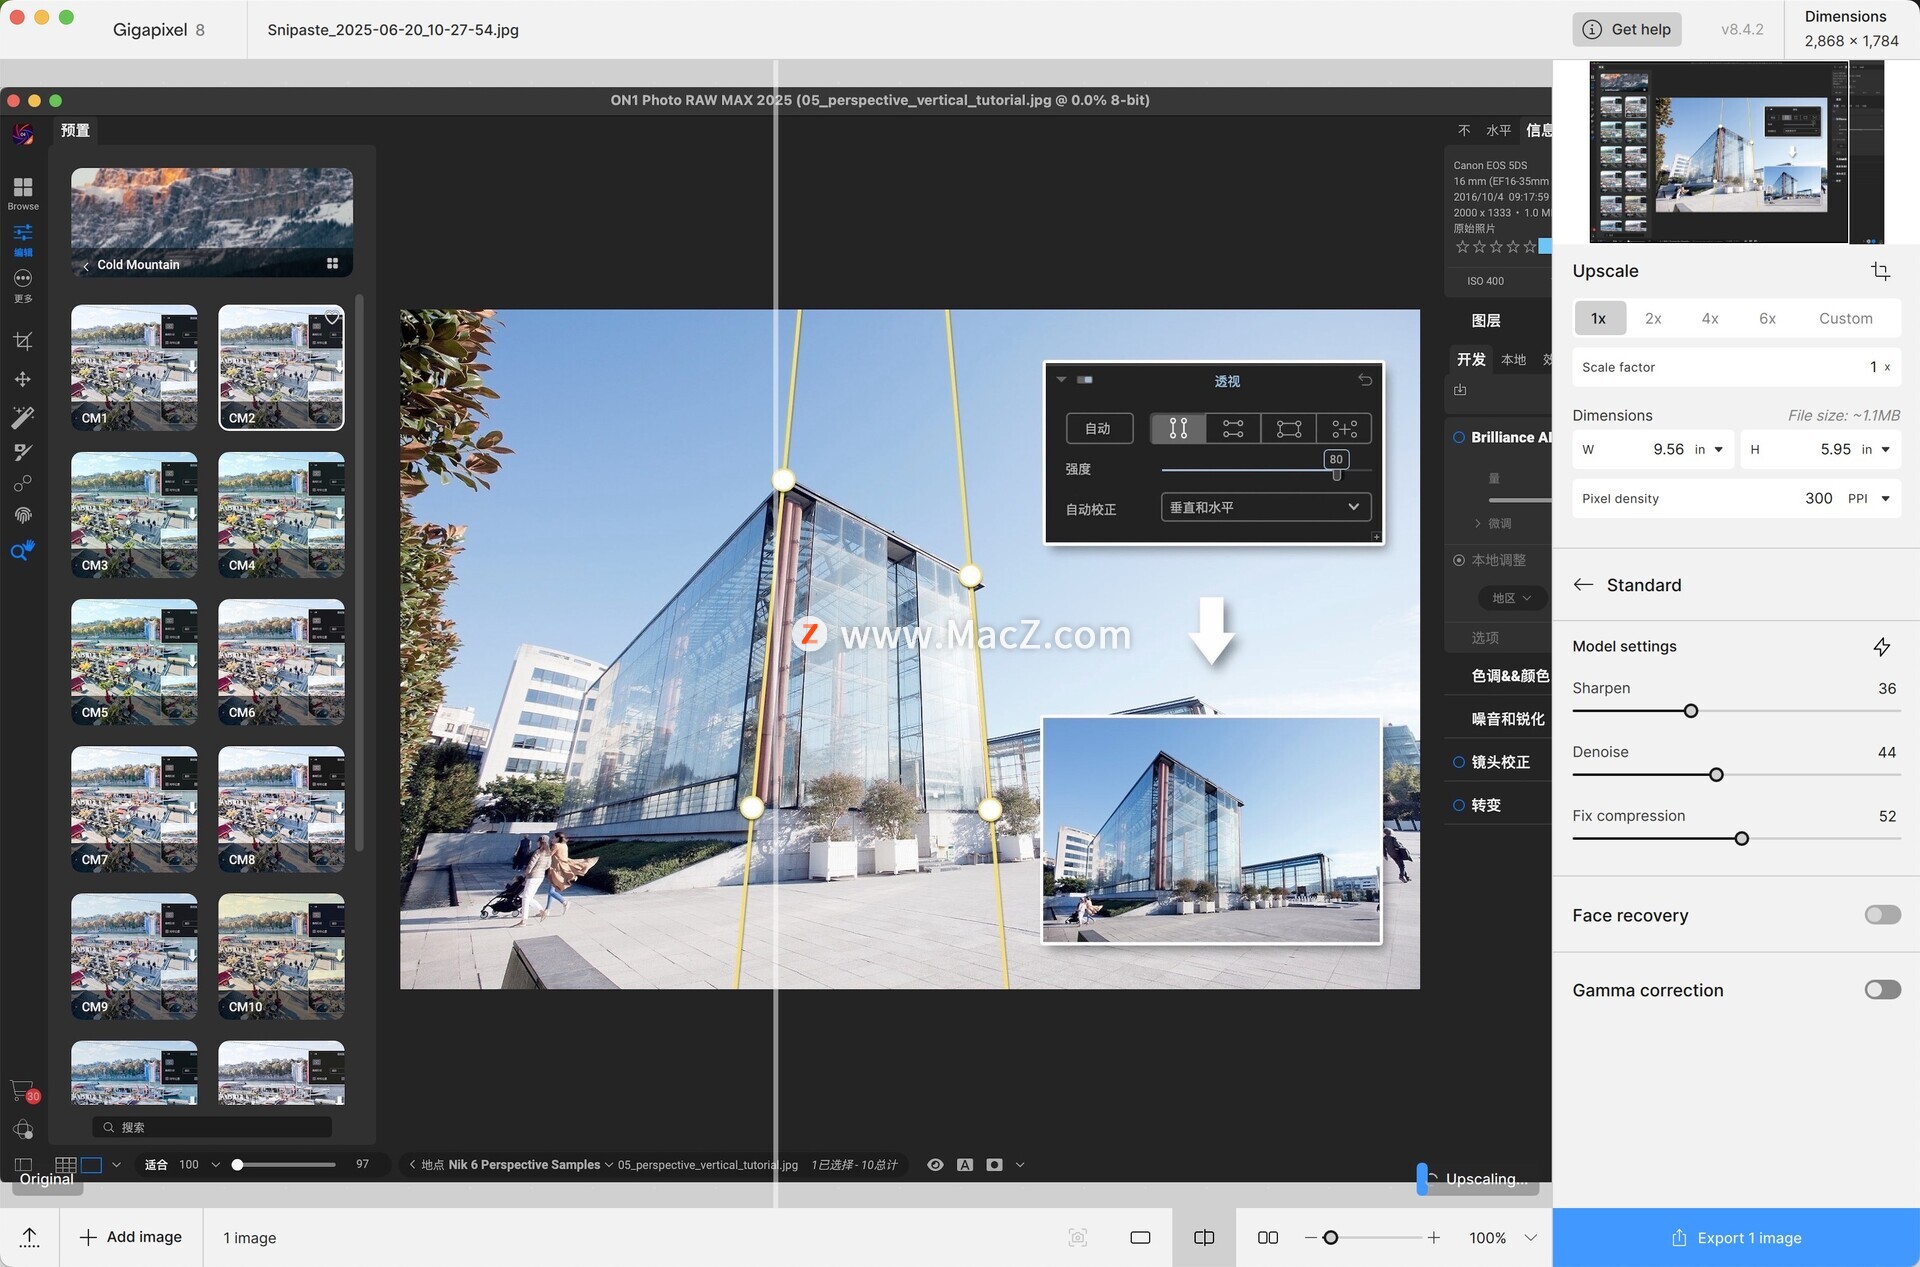Click 自动 button in perspective panel
Viewport: 1920px width, 1267px height.
[1098, 429]
